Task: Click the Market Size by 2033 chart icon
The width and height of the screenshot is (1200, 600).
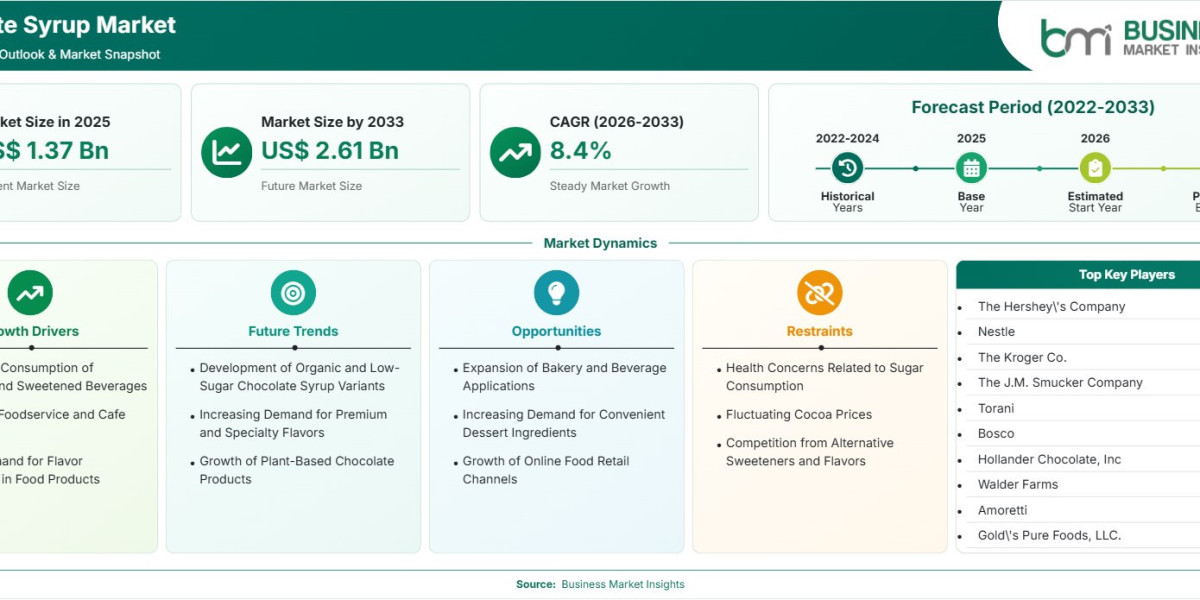Action: [226, 152]
